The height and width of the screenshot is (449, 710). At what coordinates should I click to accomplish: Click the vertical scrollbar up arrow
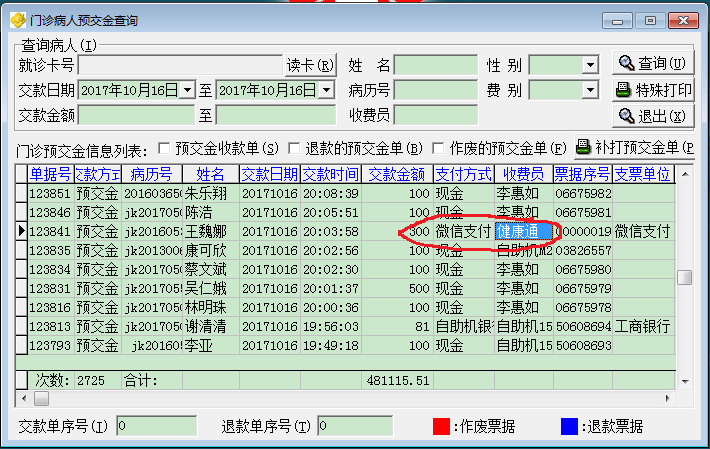tap(685, 174)
